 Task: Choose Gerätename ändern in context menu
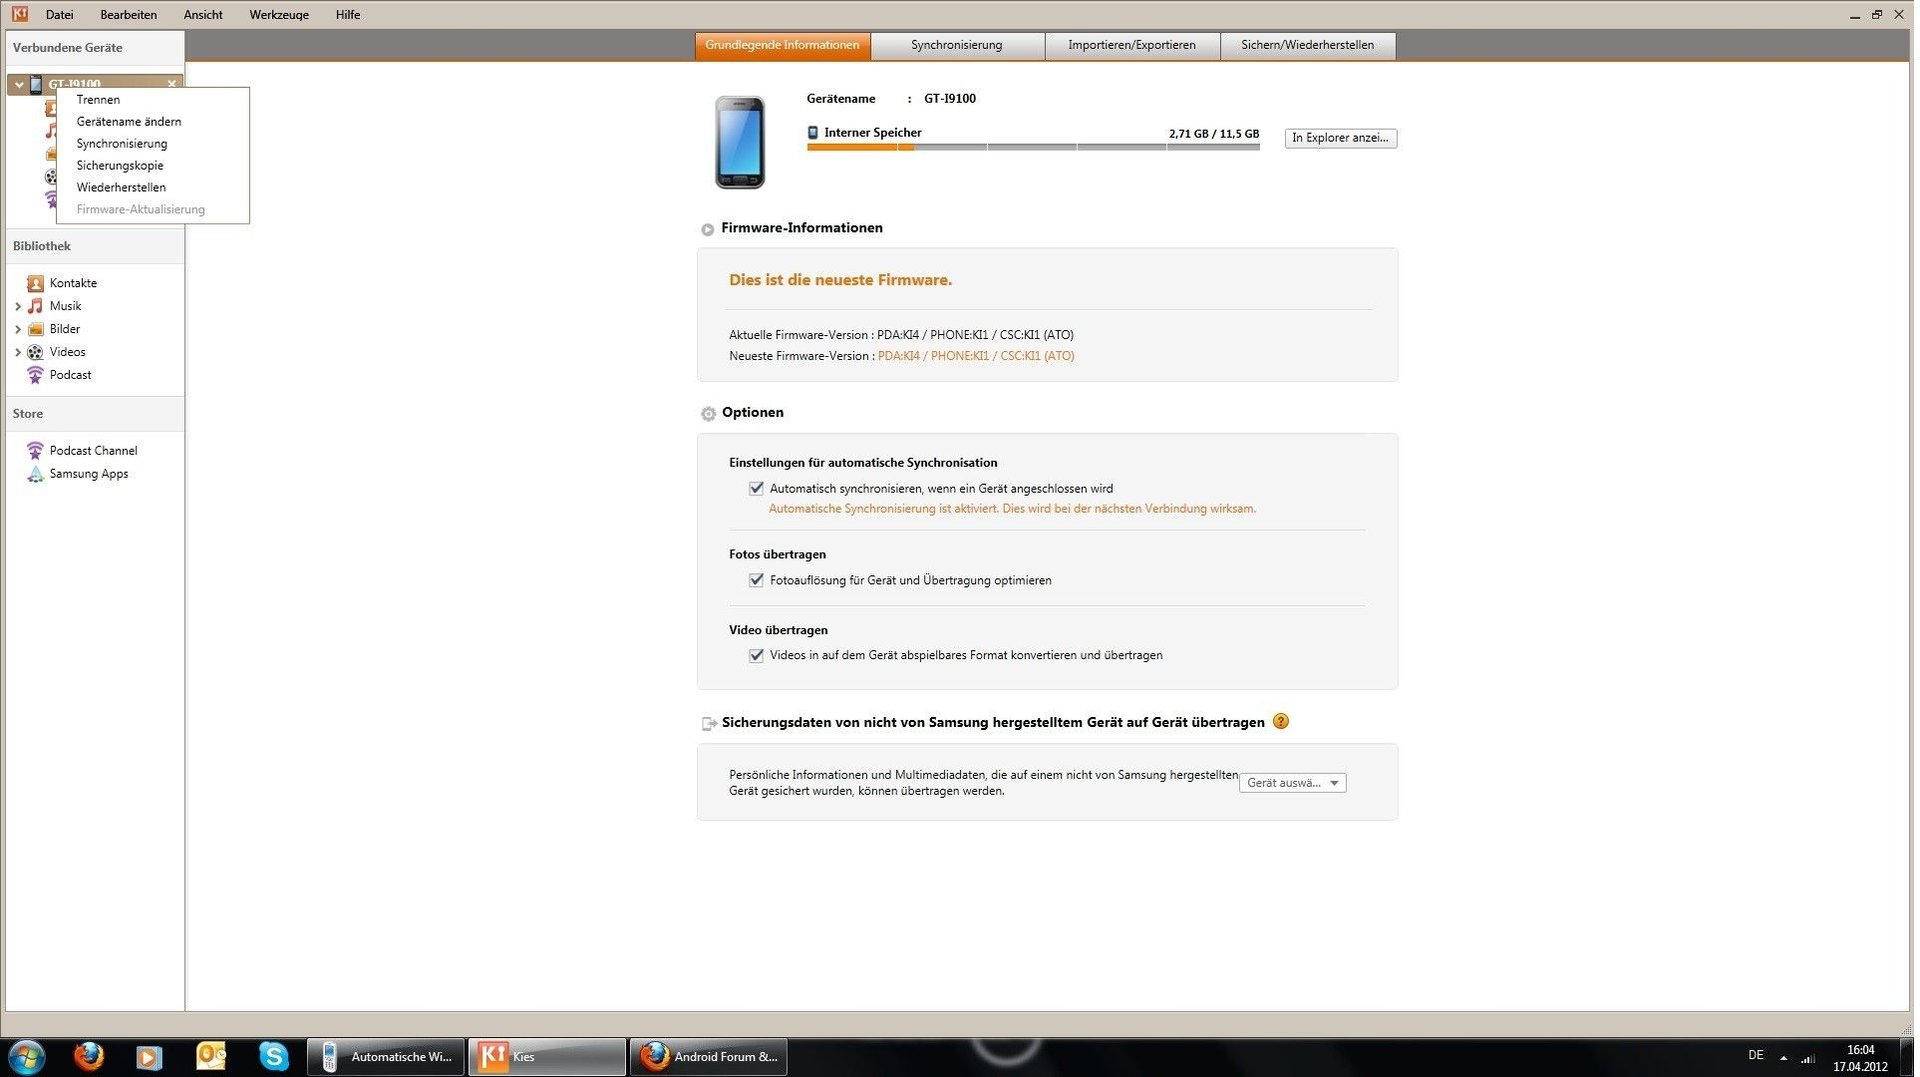coord(129,122)
